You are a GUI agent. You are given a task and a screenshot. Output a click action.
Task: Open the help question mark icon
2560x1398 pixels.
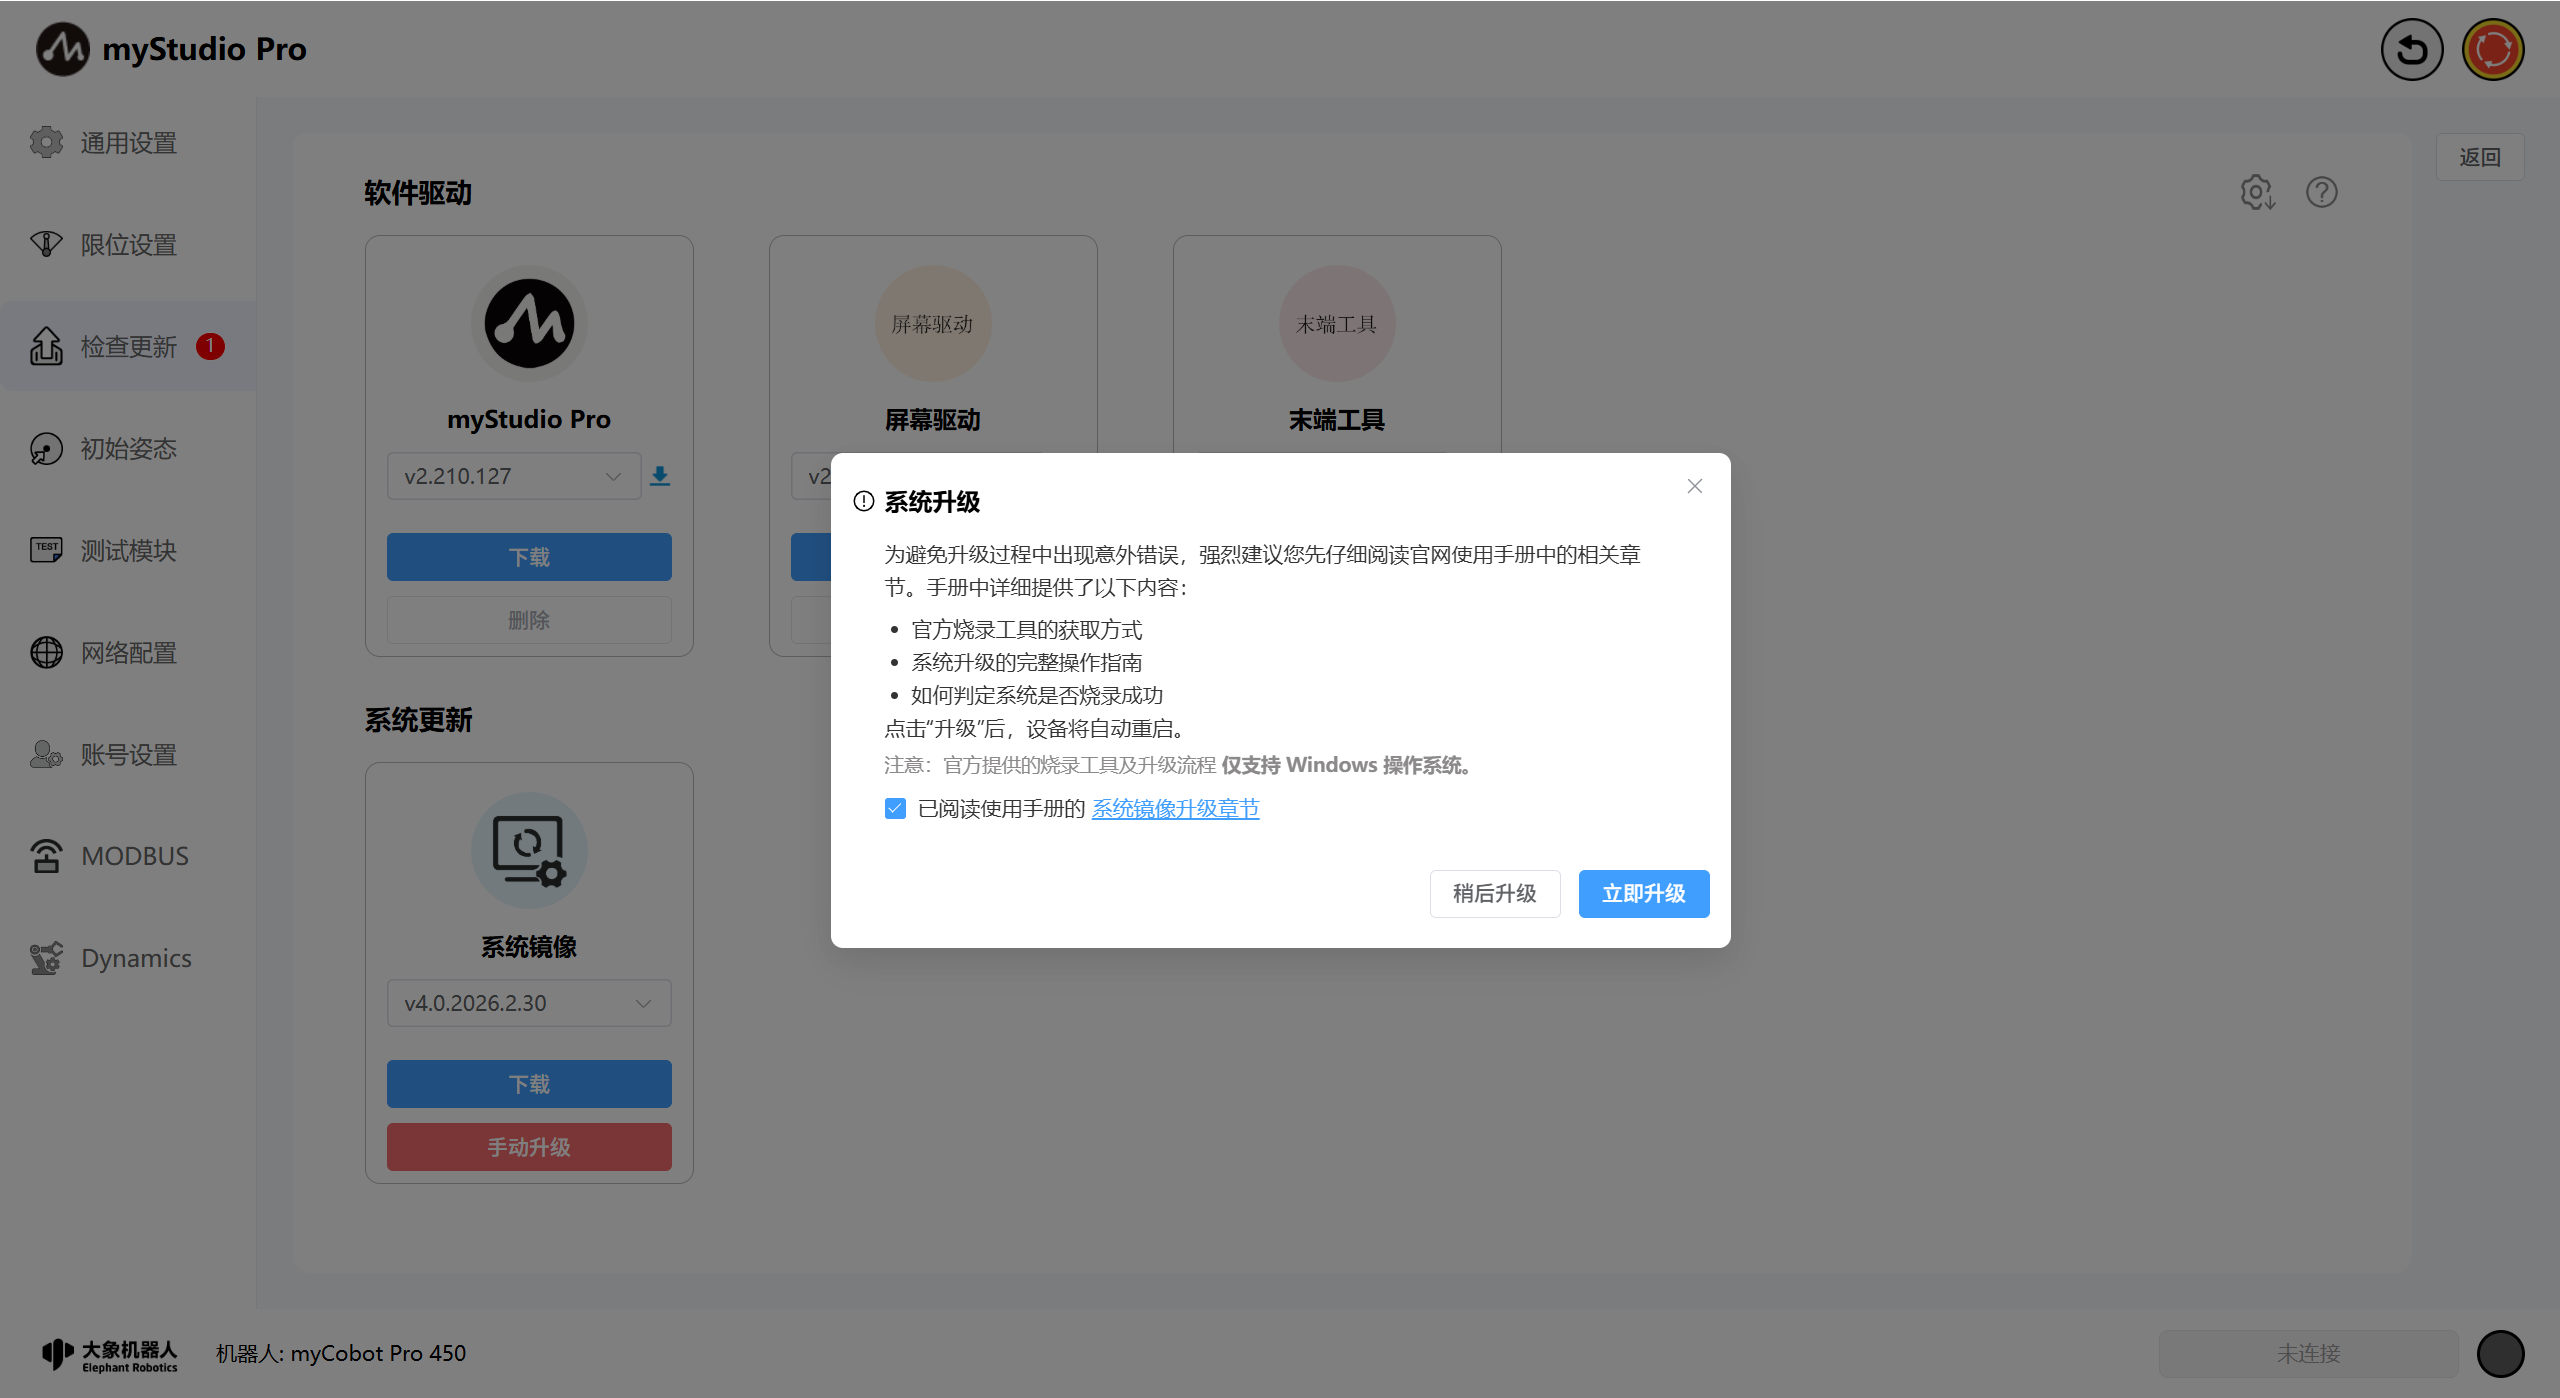pos(2321,192)
